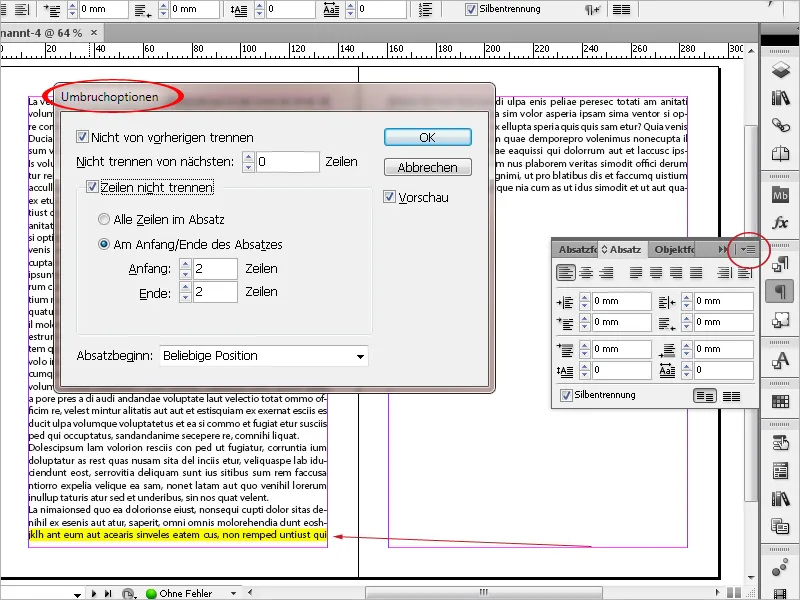
Task: Select the document tab at 64 %
Action: coord(41,33)
